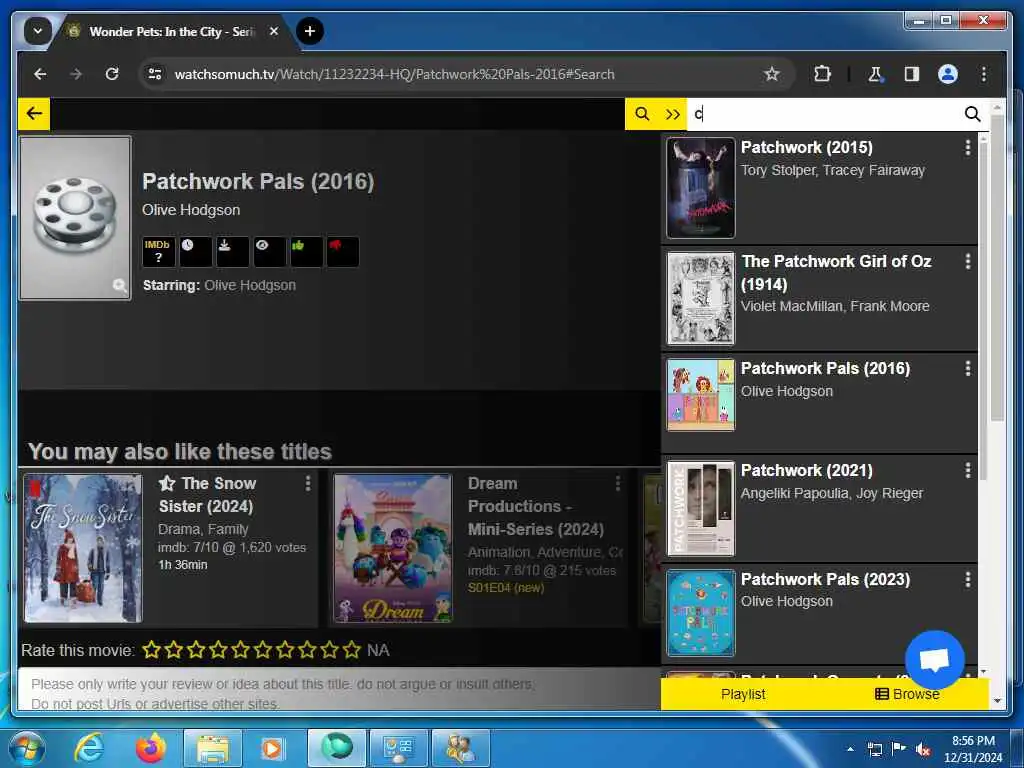Click the site information icon in the address bar

click(155, 74)
